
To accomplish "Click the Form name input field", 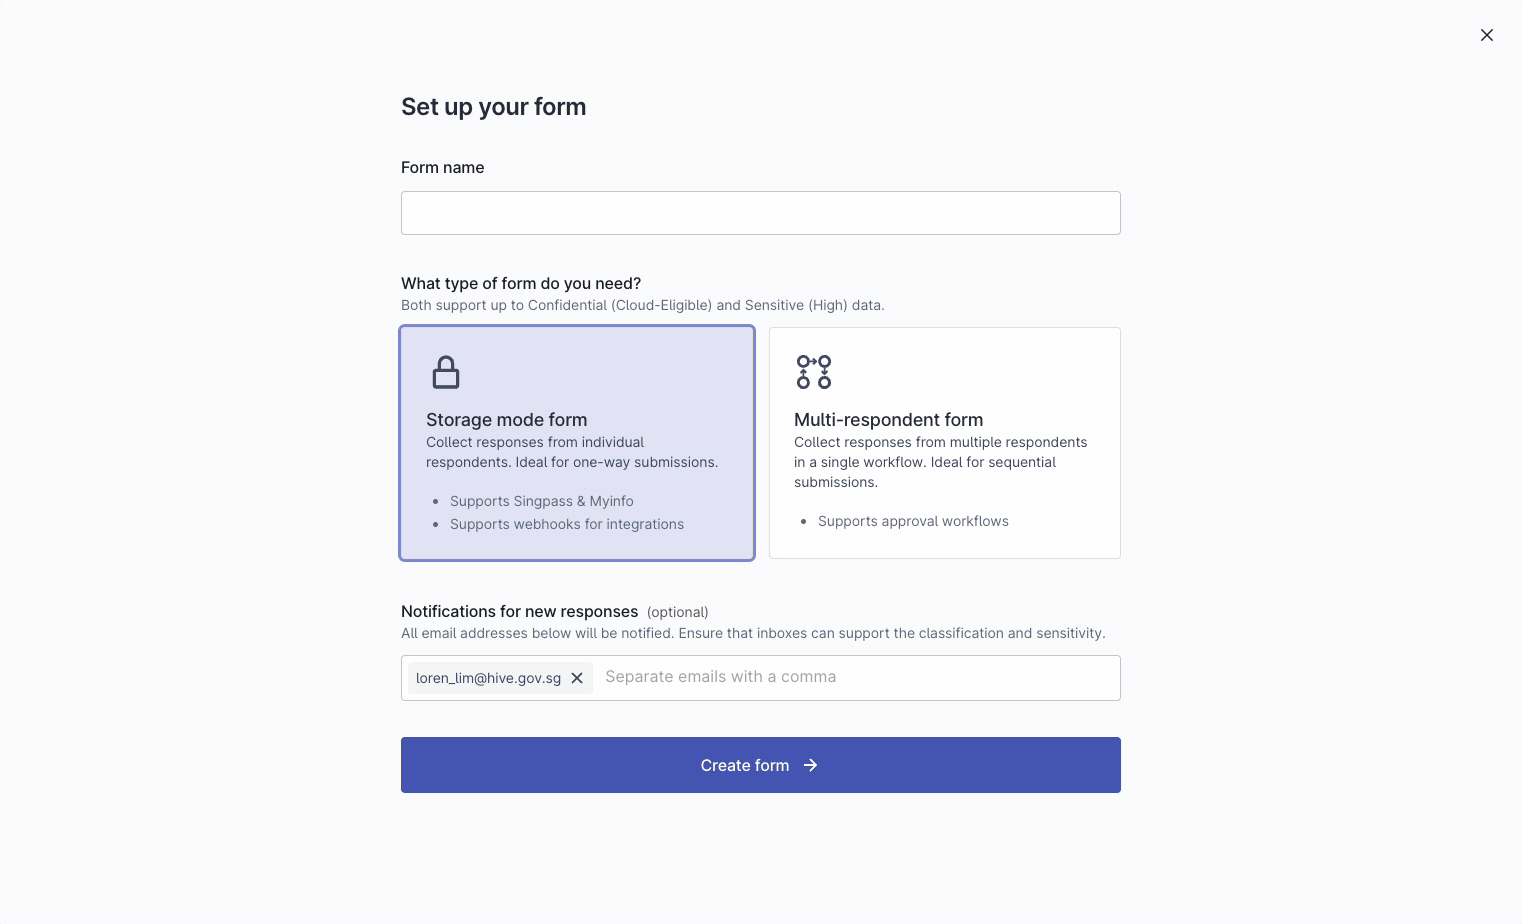I will coord(761,213).
